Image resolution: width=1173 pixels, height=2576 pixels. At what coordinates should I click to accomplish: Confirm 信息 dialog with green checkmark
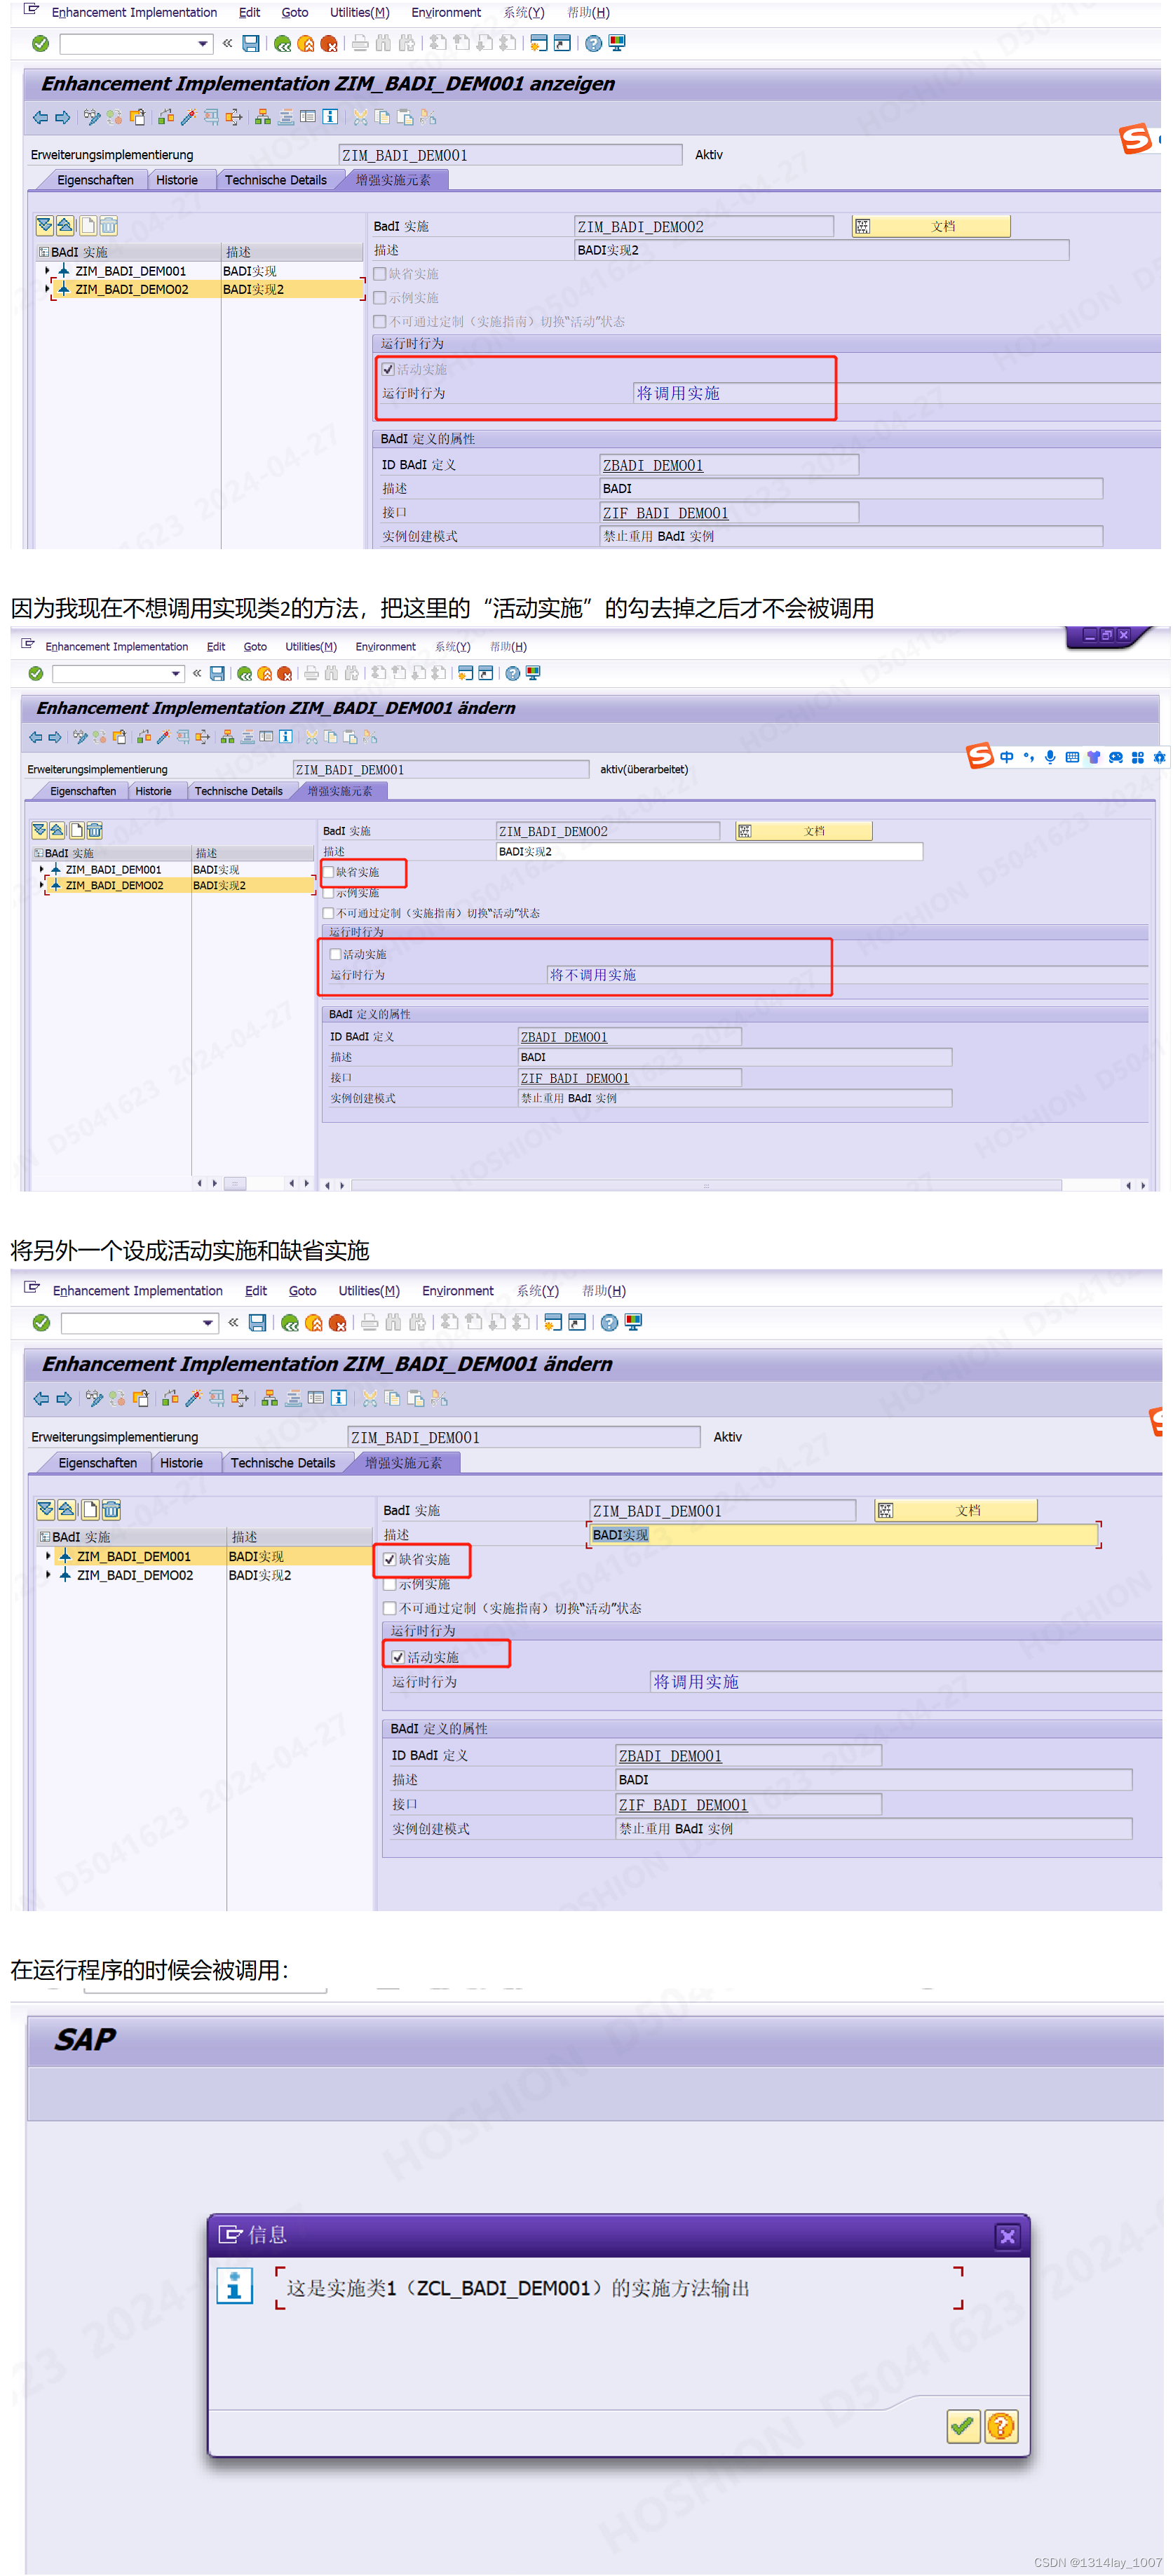pyautogui.click(x=963, y=2426)
